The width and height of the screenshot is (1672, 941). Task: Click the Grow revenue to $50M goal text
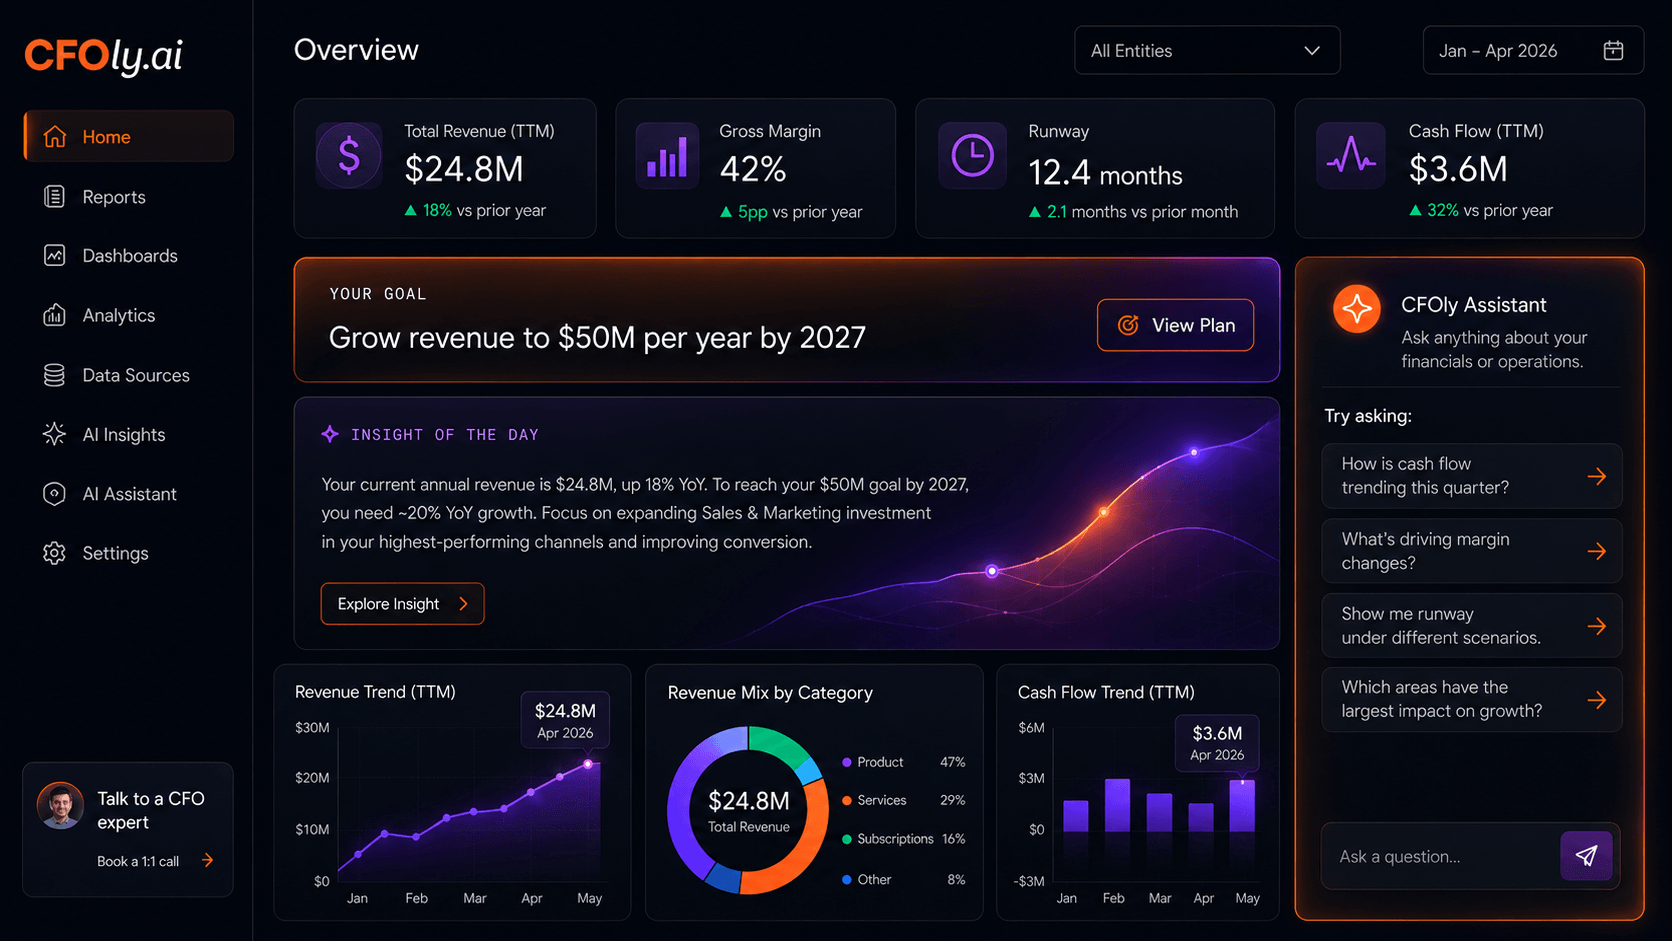pyautogui.click(x=597, y=338)
